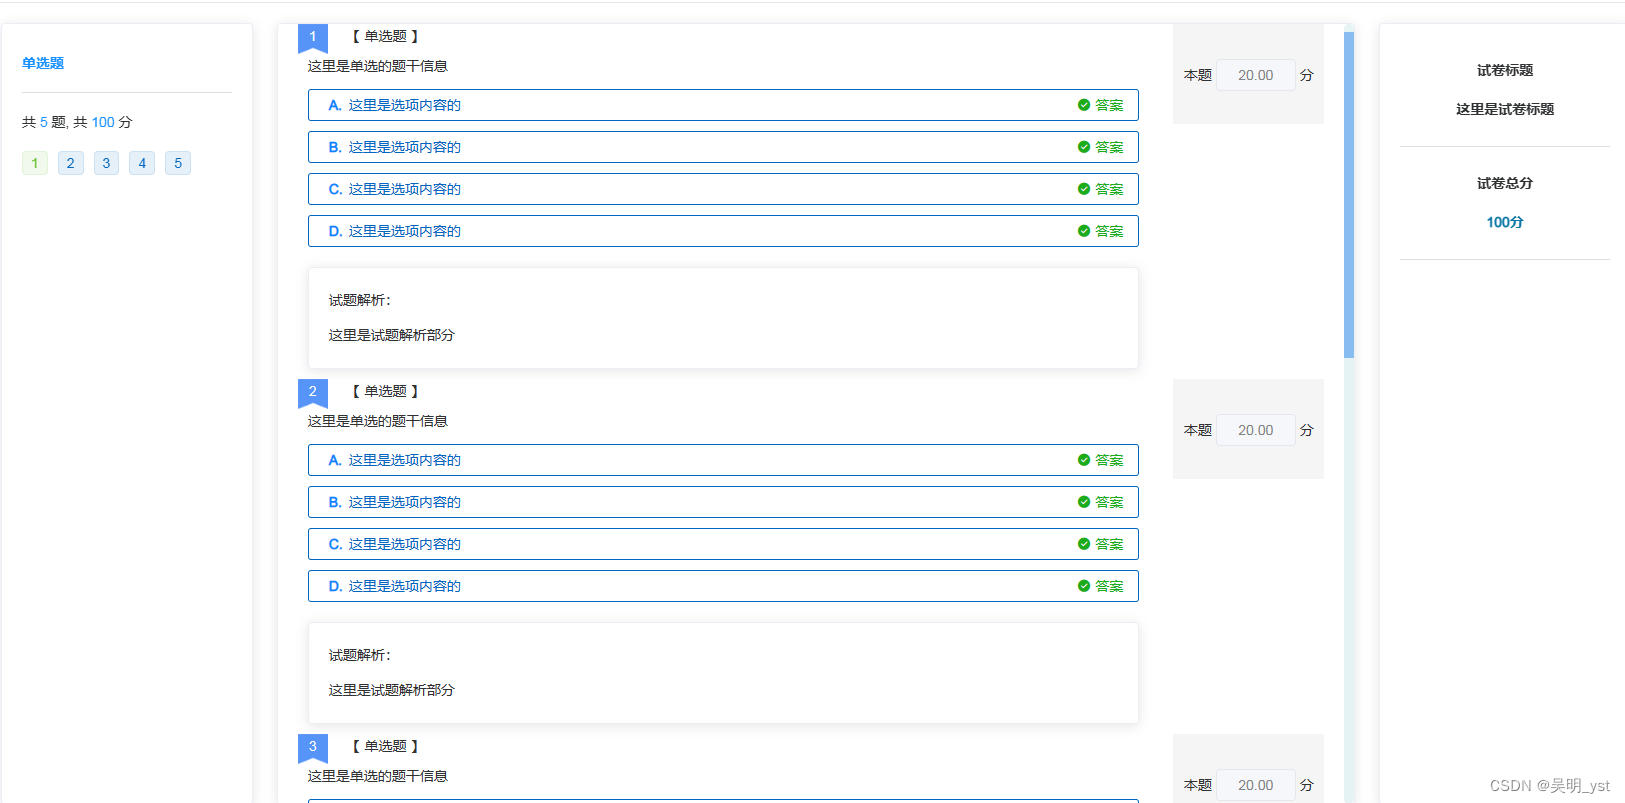
Task: Click the 【单选题】 label of question 3
Action: pyautogui.click(x=385, y=746)
